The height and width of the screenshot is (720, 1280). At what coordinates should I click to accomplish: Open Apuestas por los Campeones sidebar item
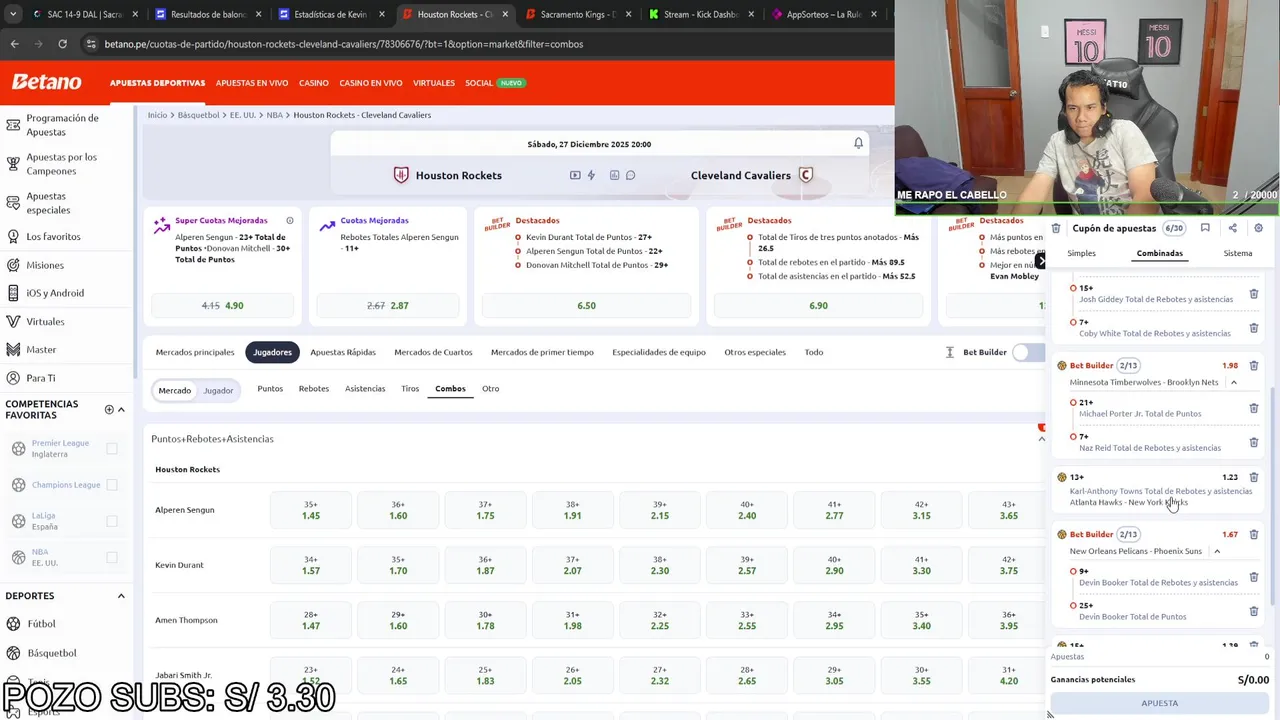coord(62,164)
